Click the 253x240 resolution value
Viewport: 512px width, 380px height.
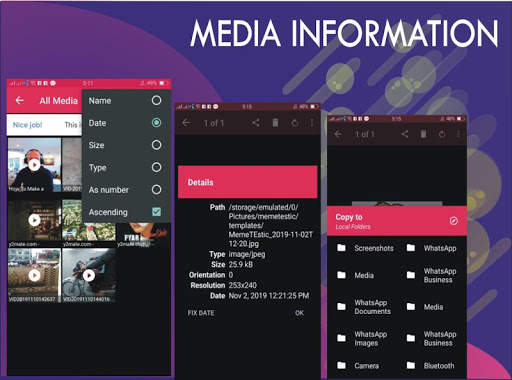(243, 285)
